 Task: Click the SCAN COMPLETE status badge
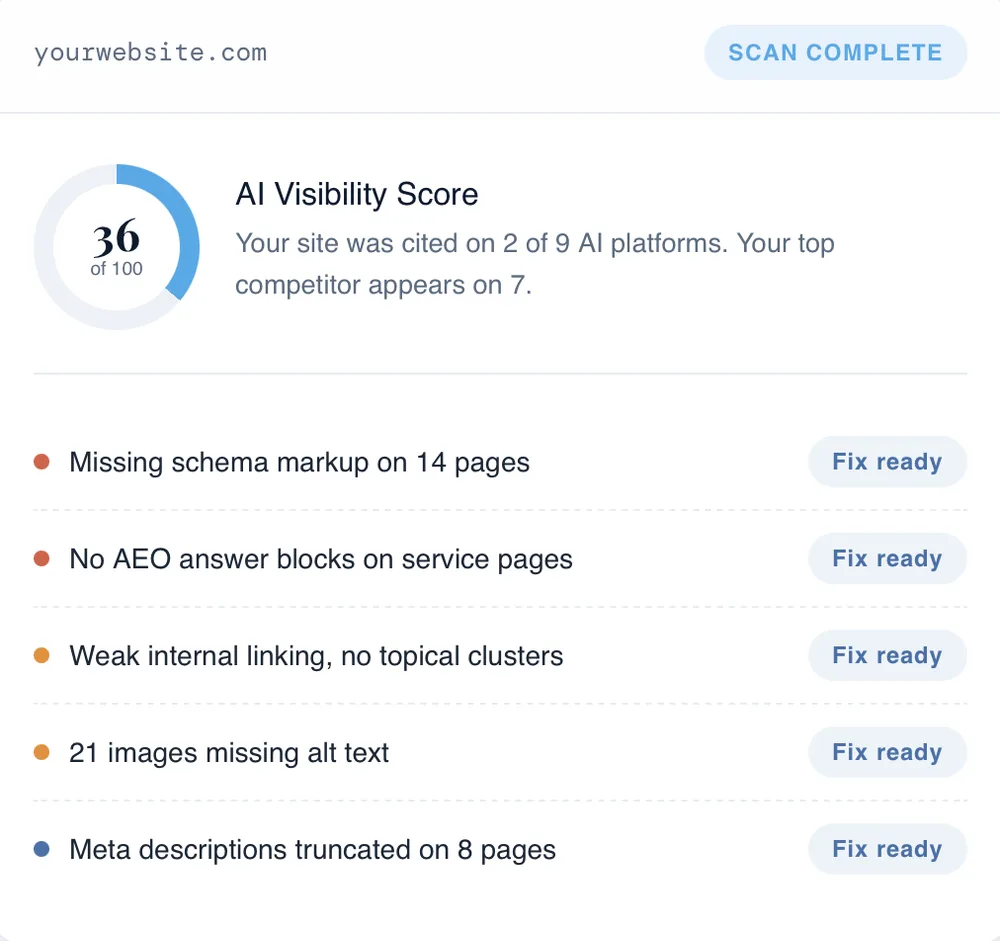point(835,52)
